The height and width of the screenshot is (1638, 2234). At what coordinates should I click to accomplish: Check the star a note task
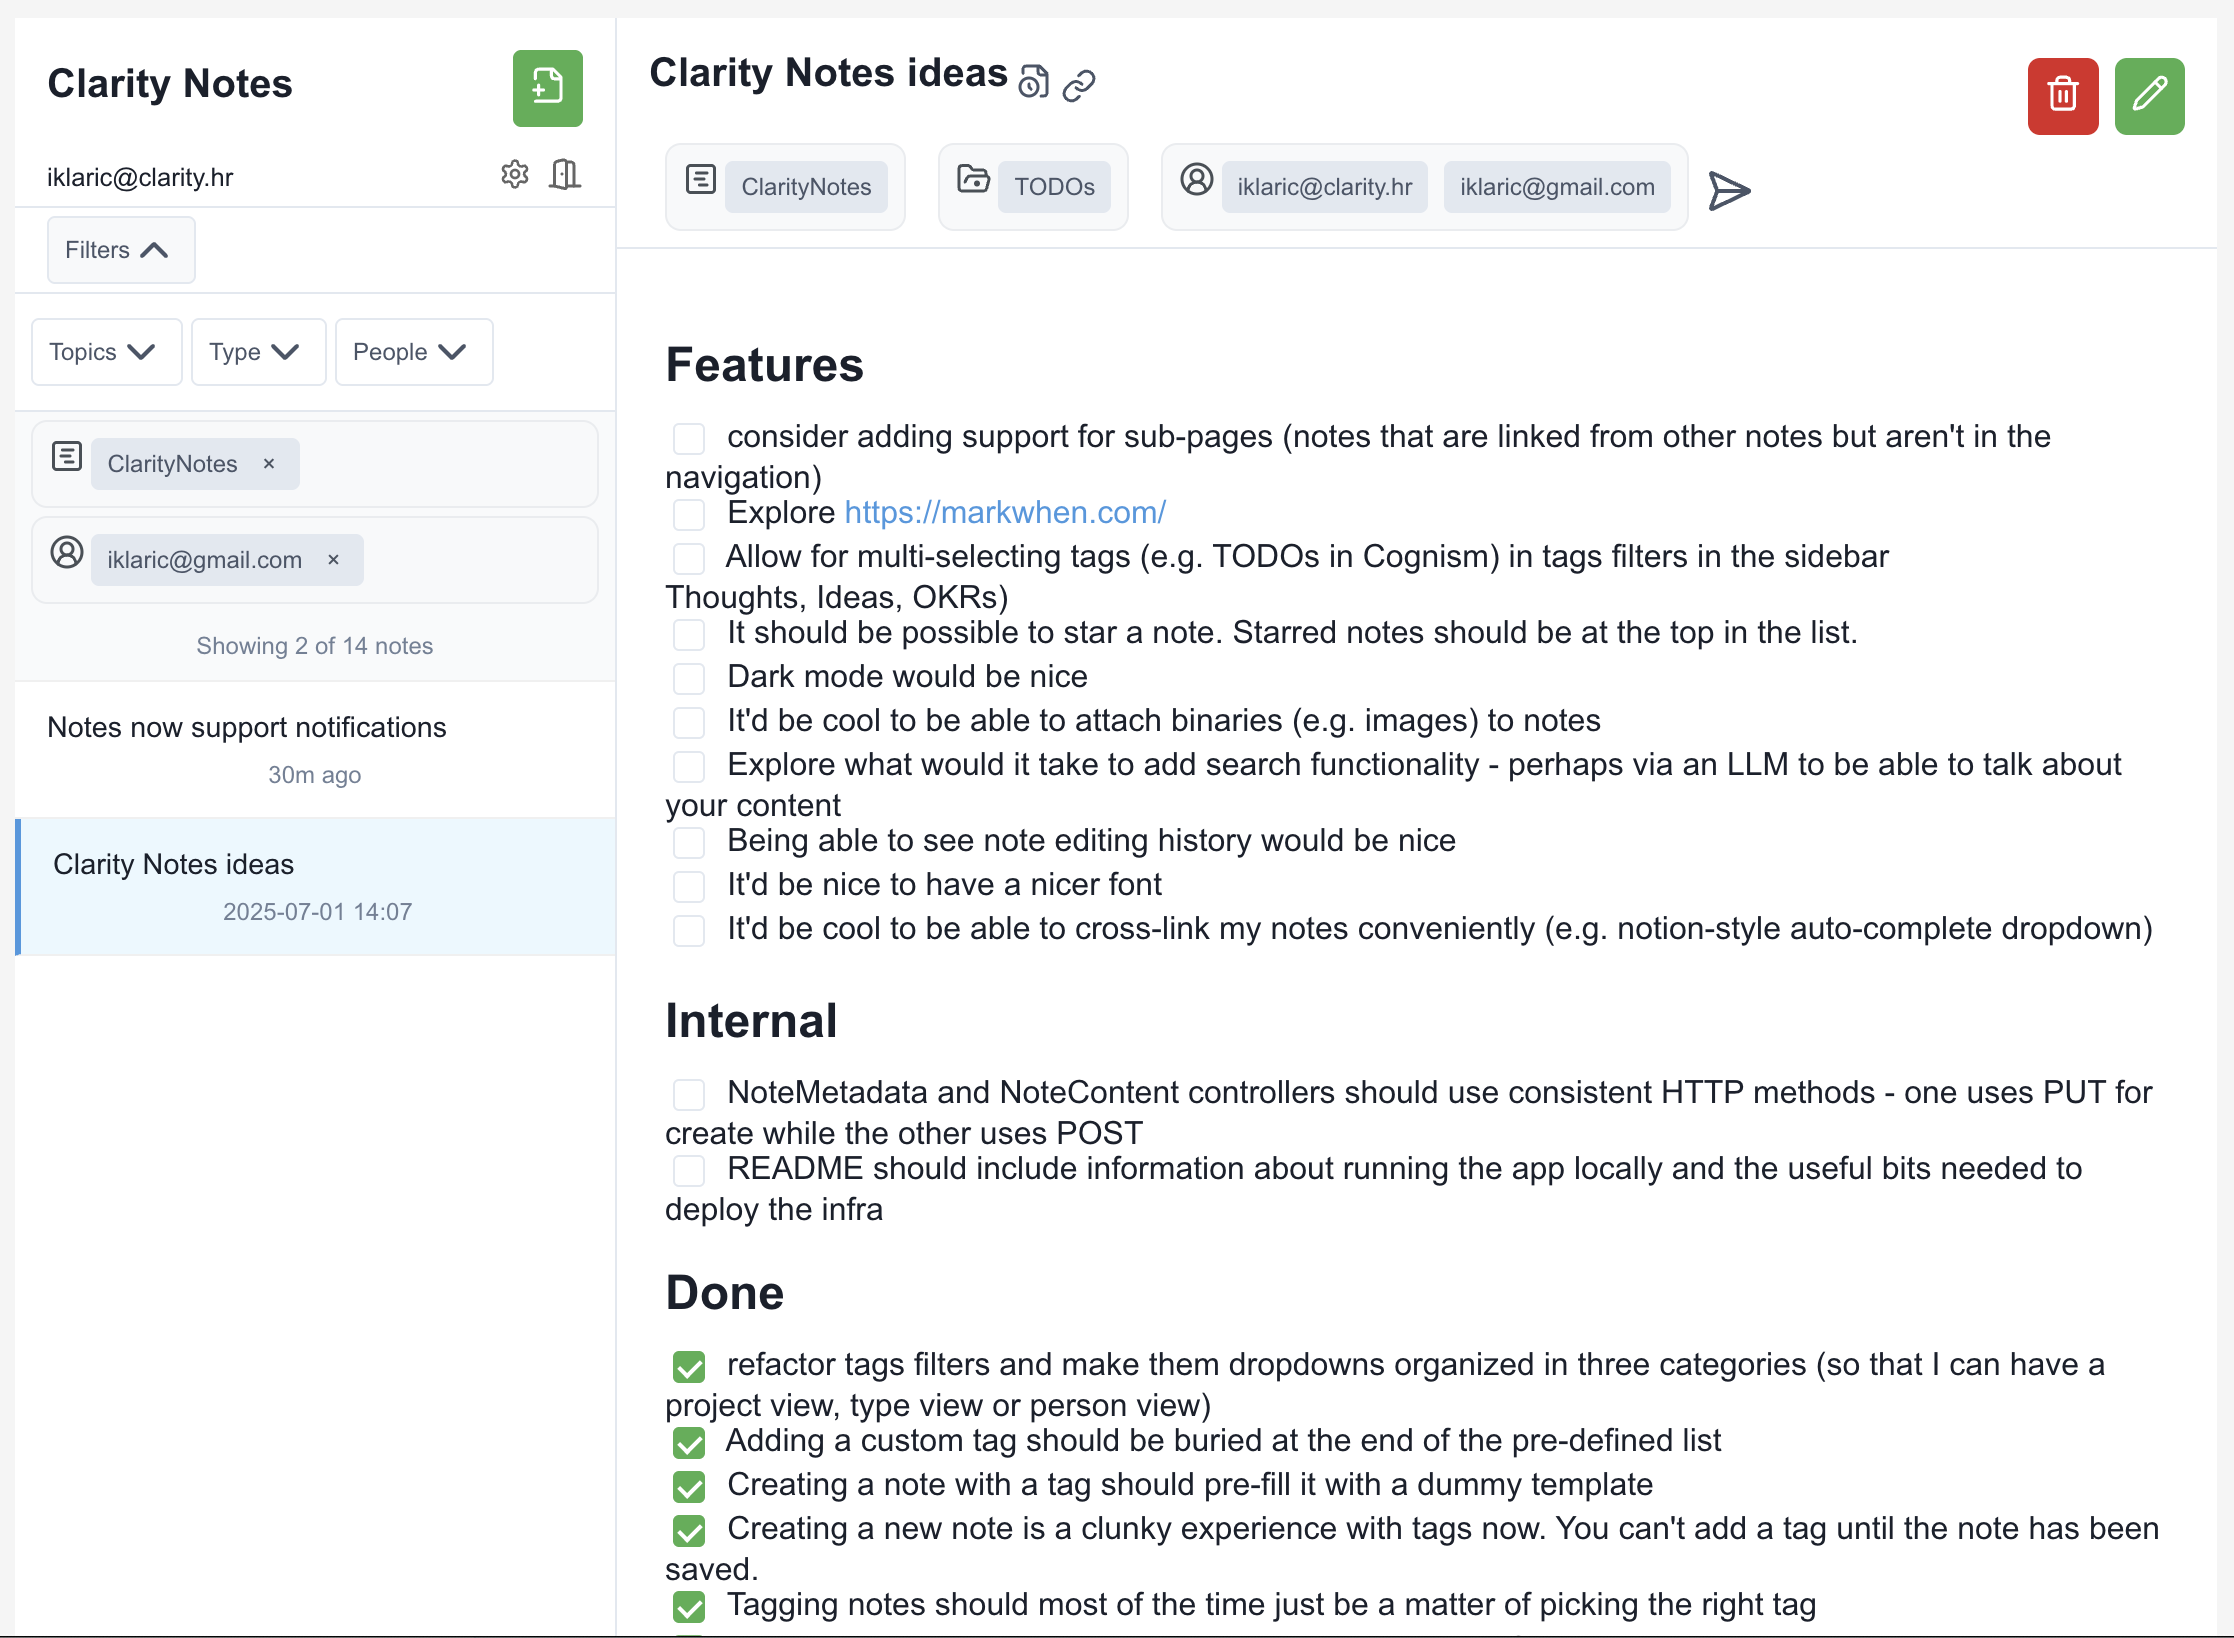click(689, 634)
